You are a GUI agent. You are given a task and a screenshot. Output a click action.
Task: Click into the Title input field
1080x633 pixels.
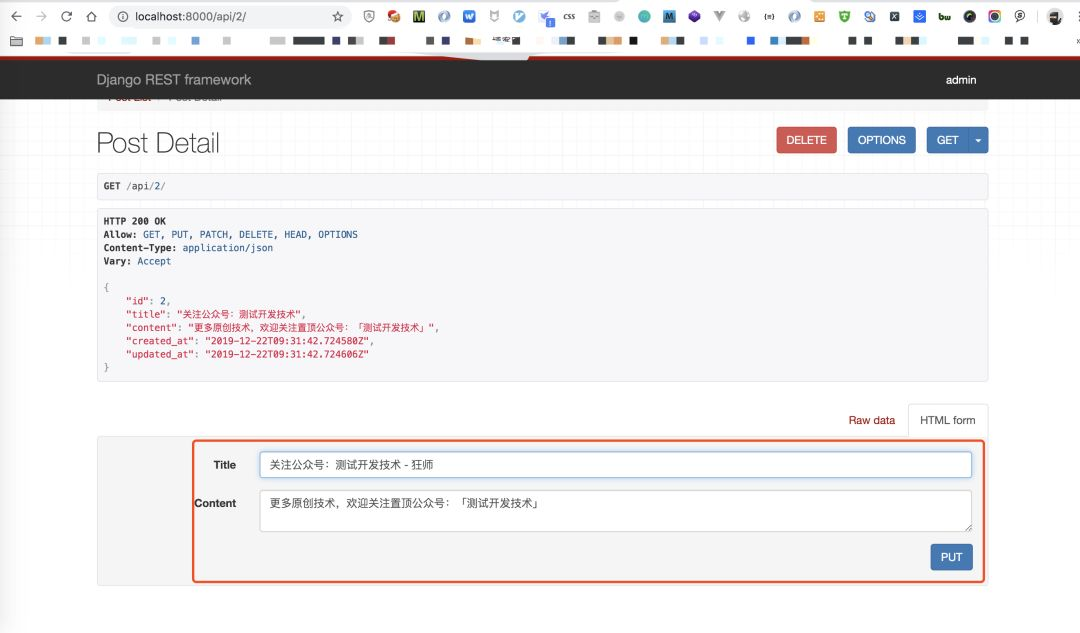coord(615,465)
